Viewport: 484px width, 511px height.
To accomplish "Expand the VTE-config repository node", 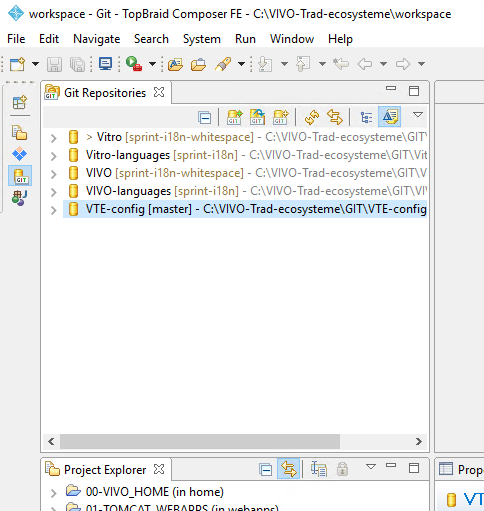I will pyautogui.click(x=53, y=210).
